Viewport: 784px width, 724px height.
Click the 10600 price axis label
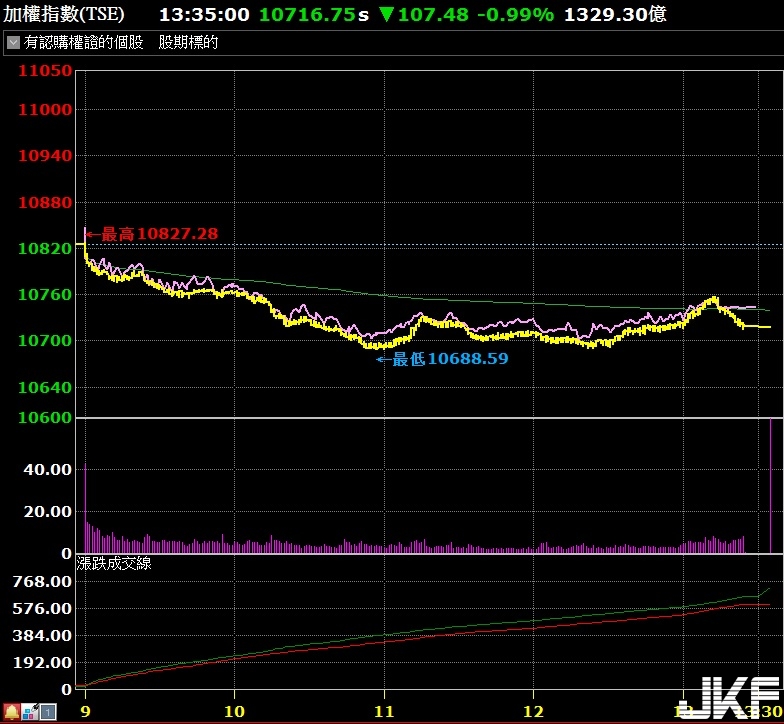45,418
